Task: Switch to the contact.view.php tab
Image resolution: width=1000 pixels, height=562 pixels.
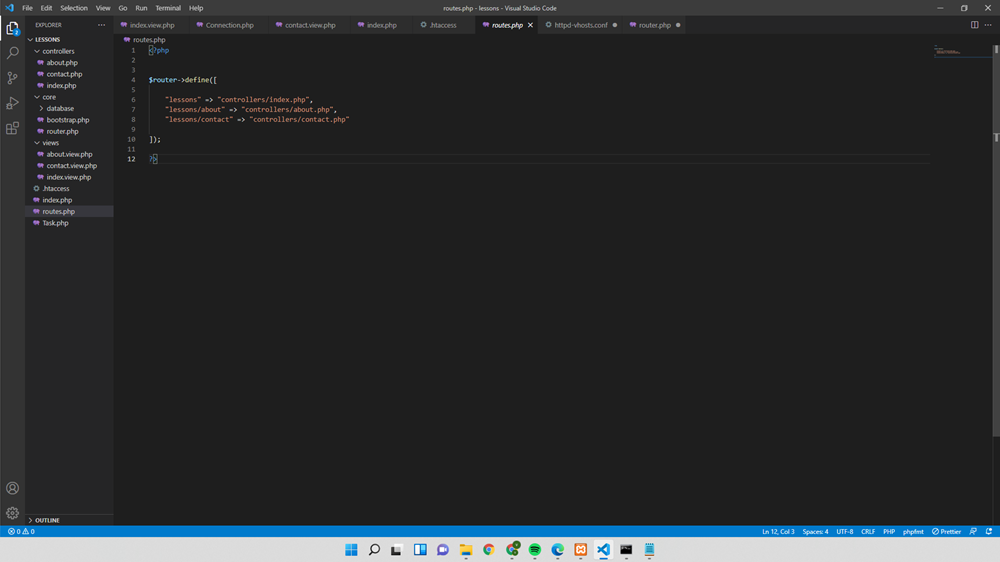Action: point(310,25)
